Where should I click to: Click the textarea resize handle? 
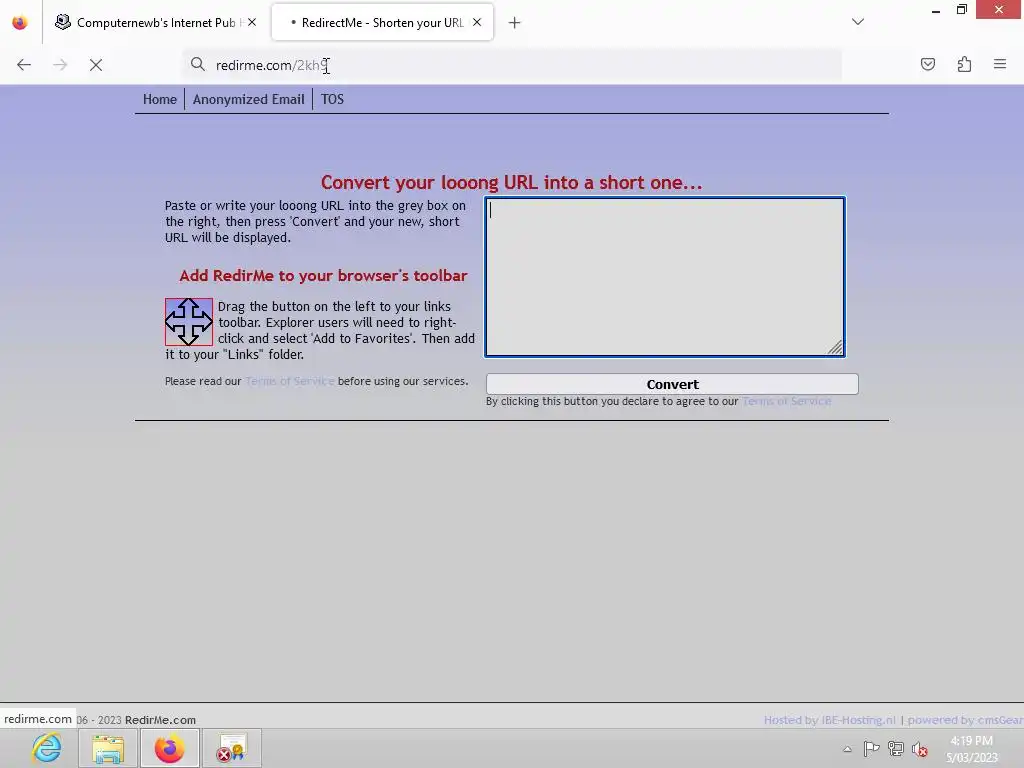(835, 347)
